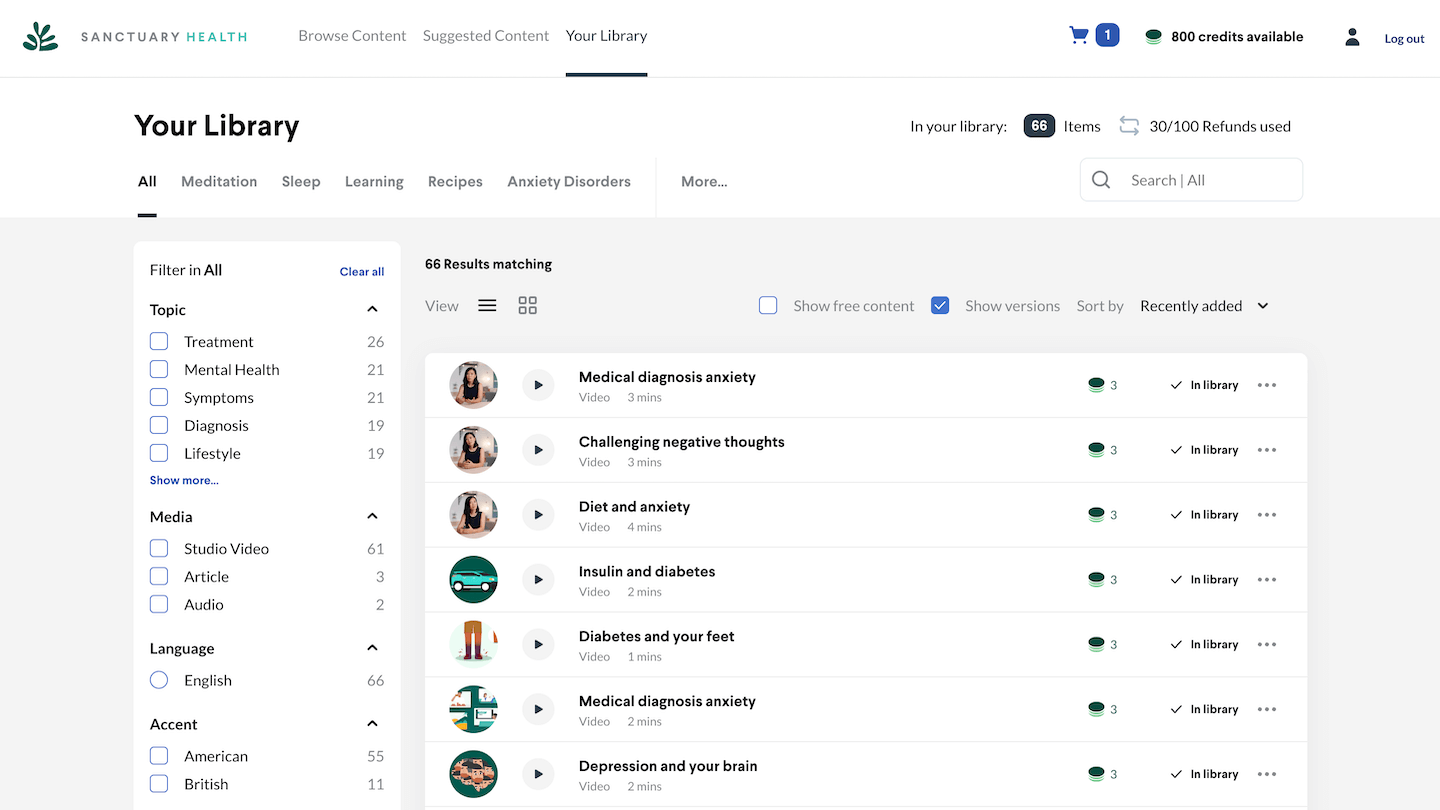Select the English language radio button
The width and height of the screenshot is (1440, 810).
tap(159, 681)
